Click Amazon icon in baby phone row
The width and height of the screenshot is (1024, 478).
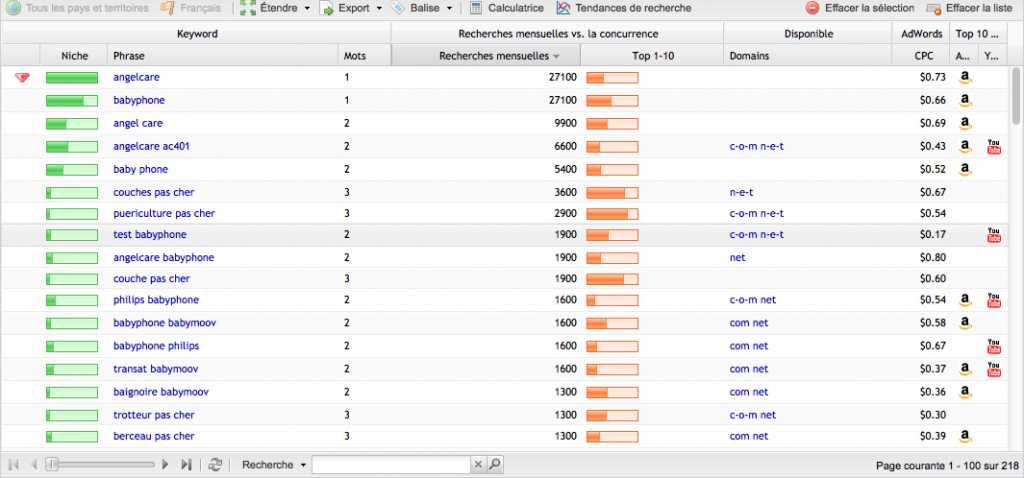coord(965,170)
